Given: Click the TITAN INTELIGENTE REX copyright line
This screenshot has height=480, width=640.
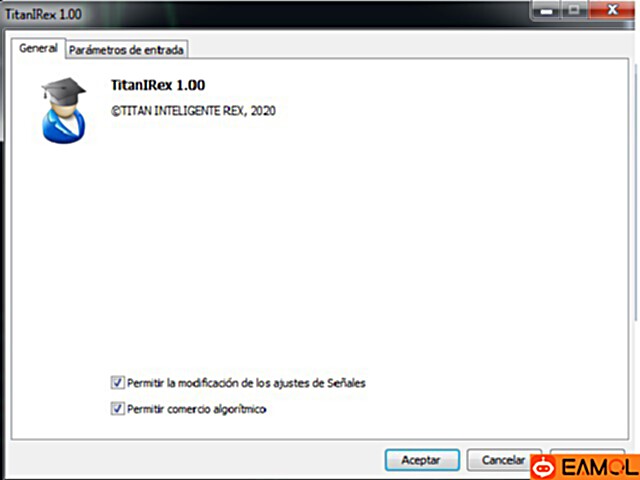Looking at the screenshot, I should coord(193,111).
